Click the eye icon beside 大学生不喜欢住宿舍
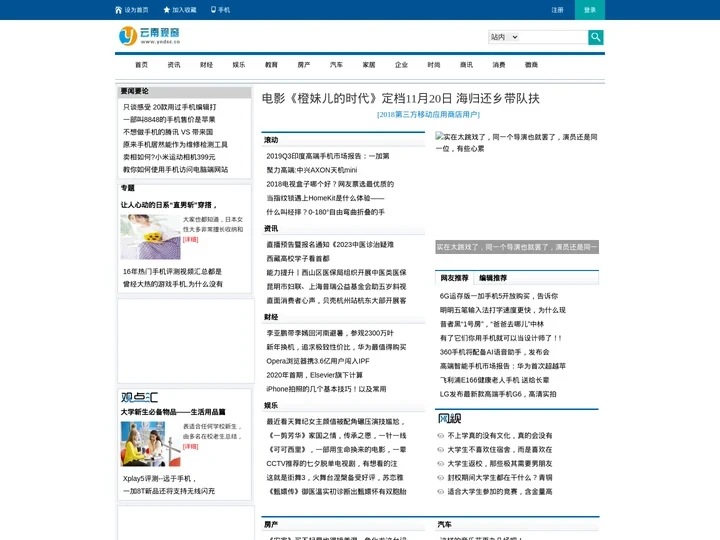 click(441, 450)
